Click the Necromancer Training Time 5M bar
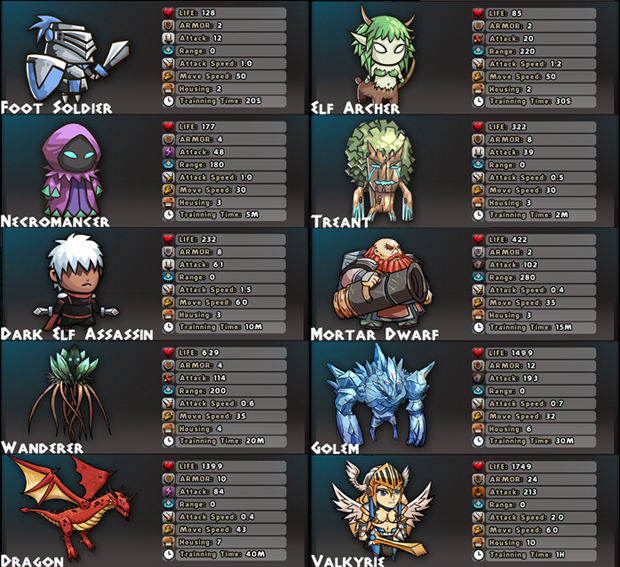Screen dimensions: 620x567 click(231, 215)
